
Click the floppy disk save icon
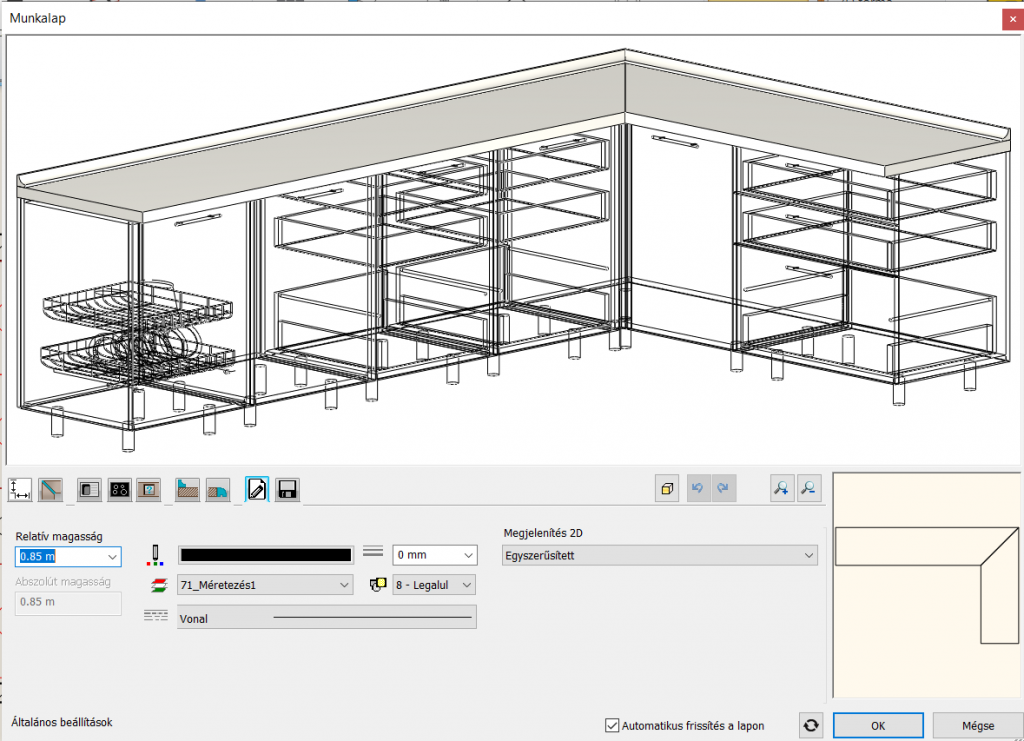[287, 489]
